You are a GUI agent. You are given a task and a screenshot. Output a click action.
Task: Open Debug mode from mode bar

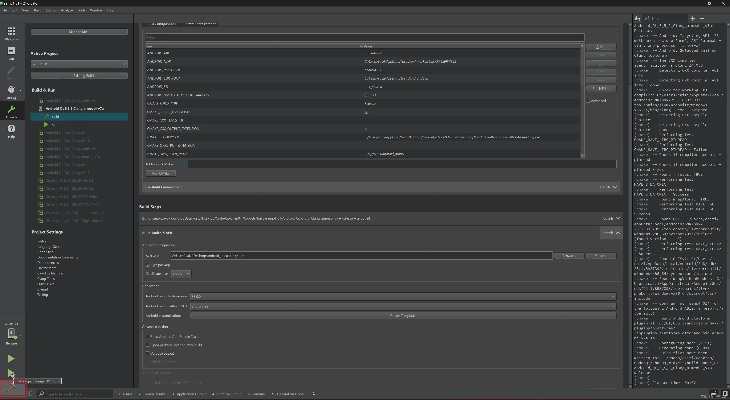11,92
